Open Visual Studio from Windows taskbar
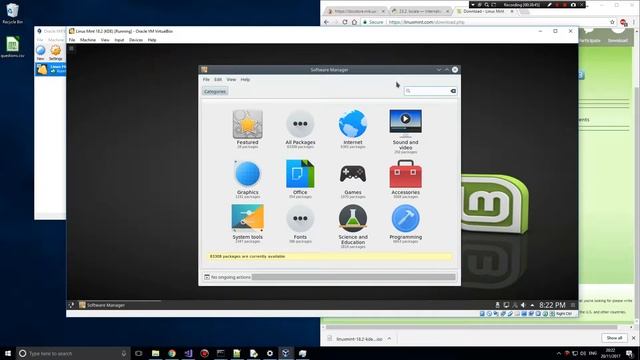The height and width of the screenshot is (360, 640). [x=188, y=353]
